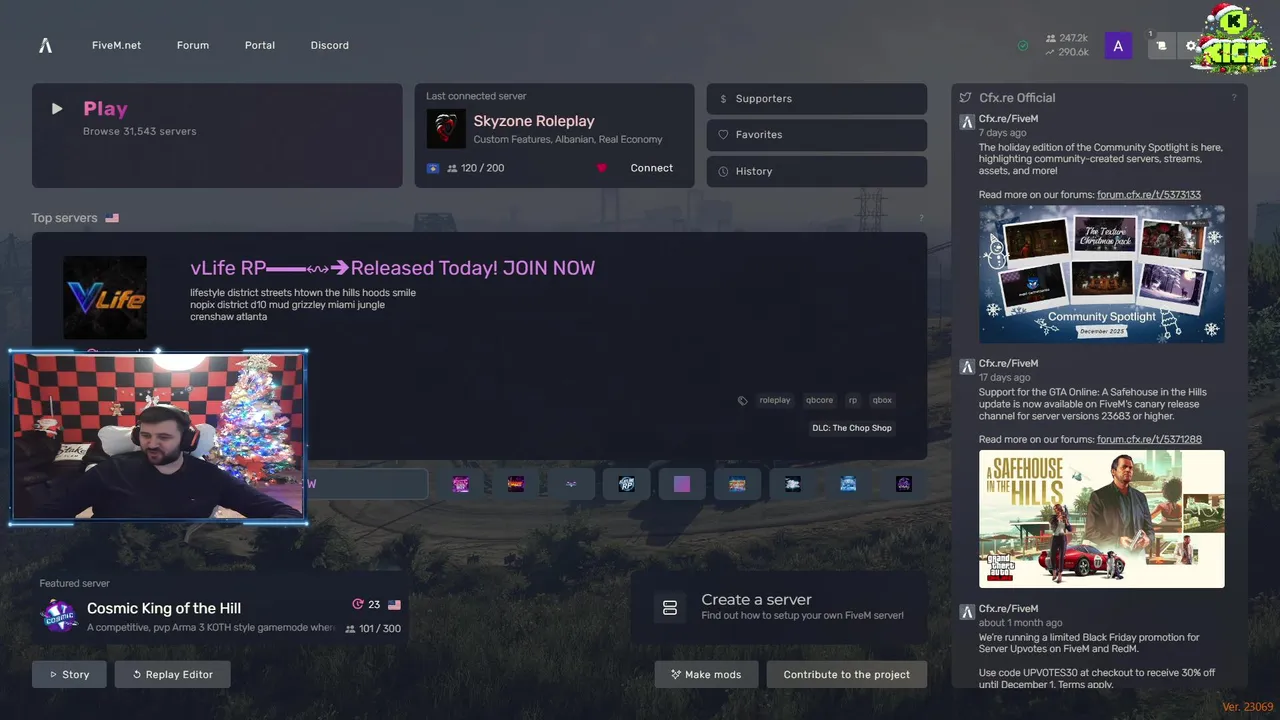The image size is (1280, 720).
Task: Click the flag icon beside Skyzone player count
Action: pyautogui.click(x=433, y=168)
